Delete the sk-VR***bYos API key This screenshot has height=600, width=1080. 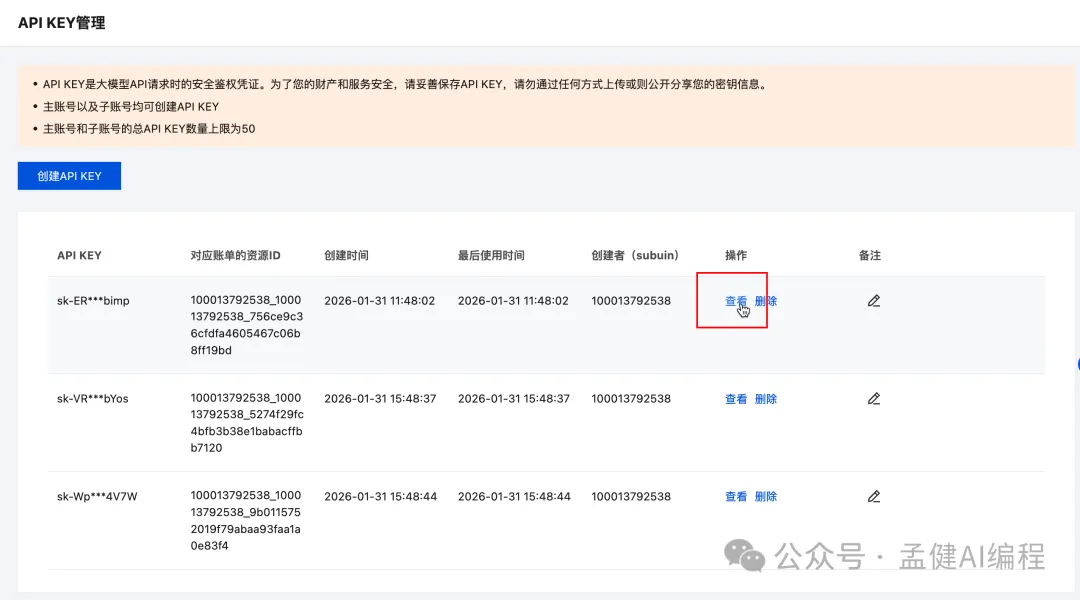click(766, 399)
